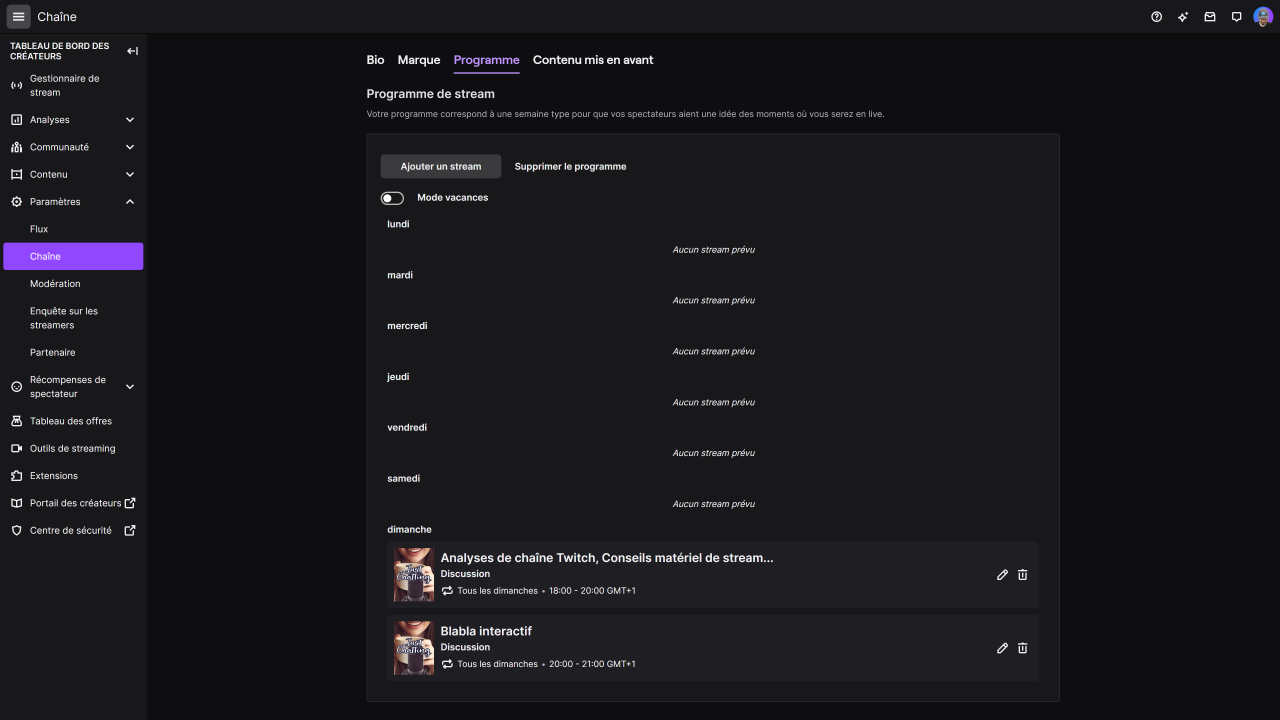Open the hamburger navigation menu
This screenshot has height=720, width=1280.
(x=18, y=17)
